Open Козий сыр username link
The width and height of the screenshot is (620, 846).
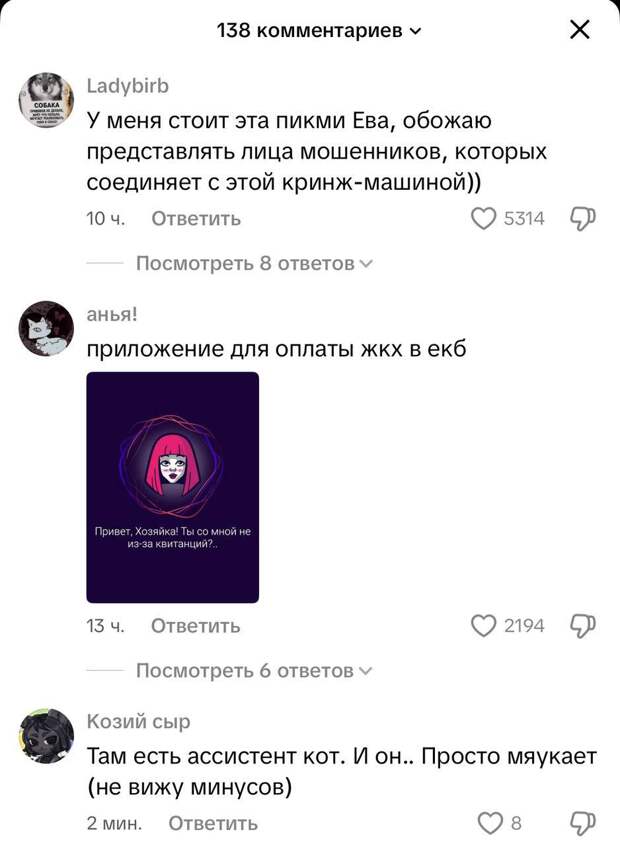coord(139,721)
